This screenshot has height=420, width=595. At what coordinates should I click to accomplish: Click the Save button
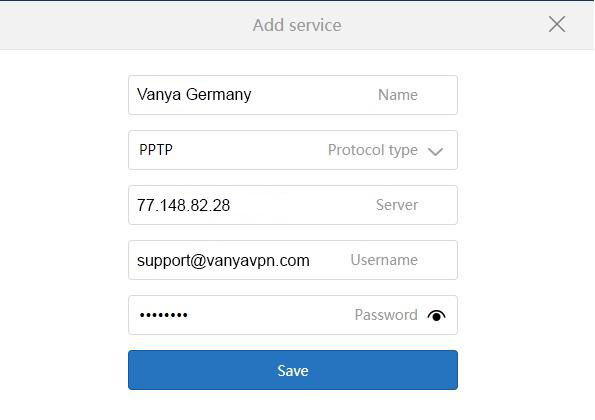pyautogui.click(x=293, y=370)
